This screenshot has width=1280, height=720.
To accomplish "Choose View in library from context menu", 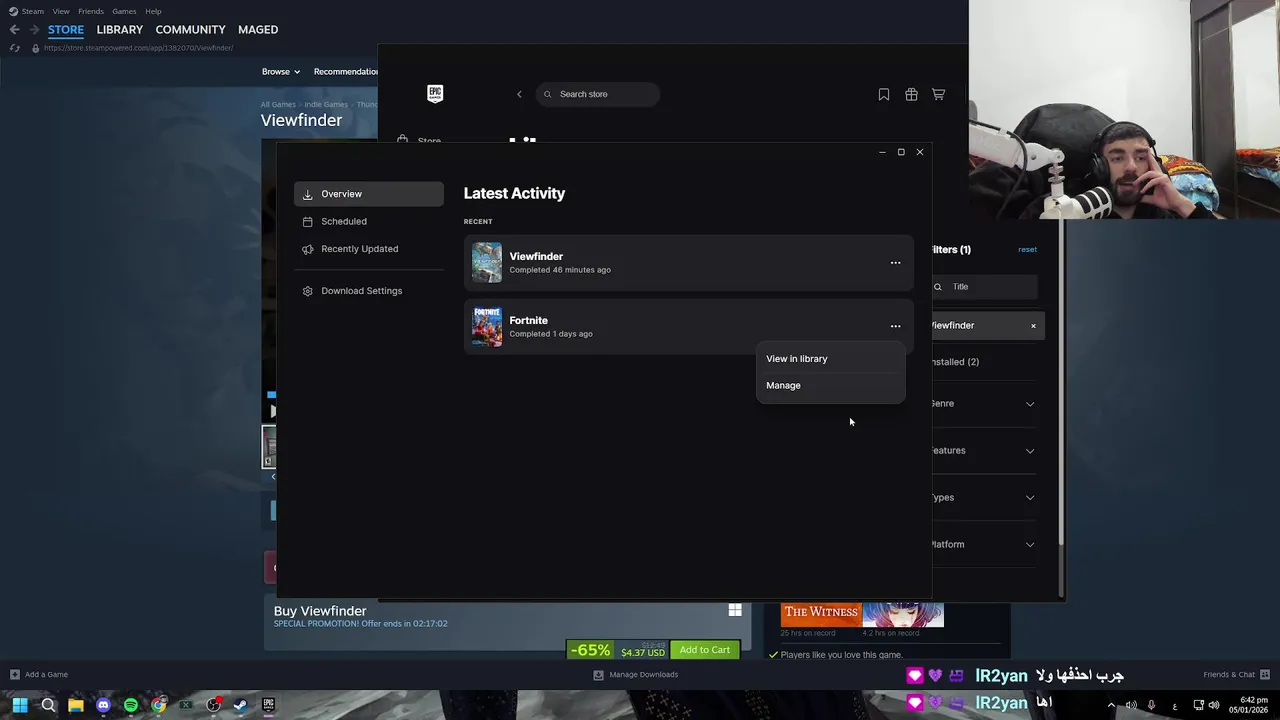I will [x=830, y=359].
